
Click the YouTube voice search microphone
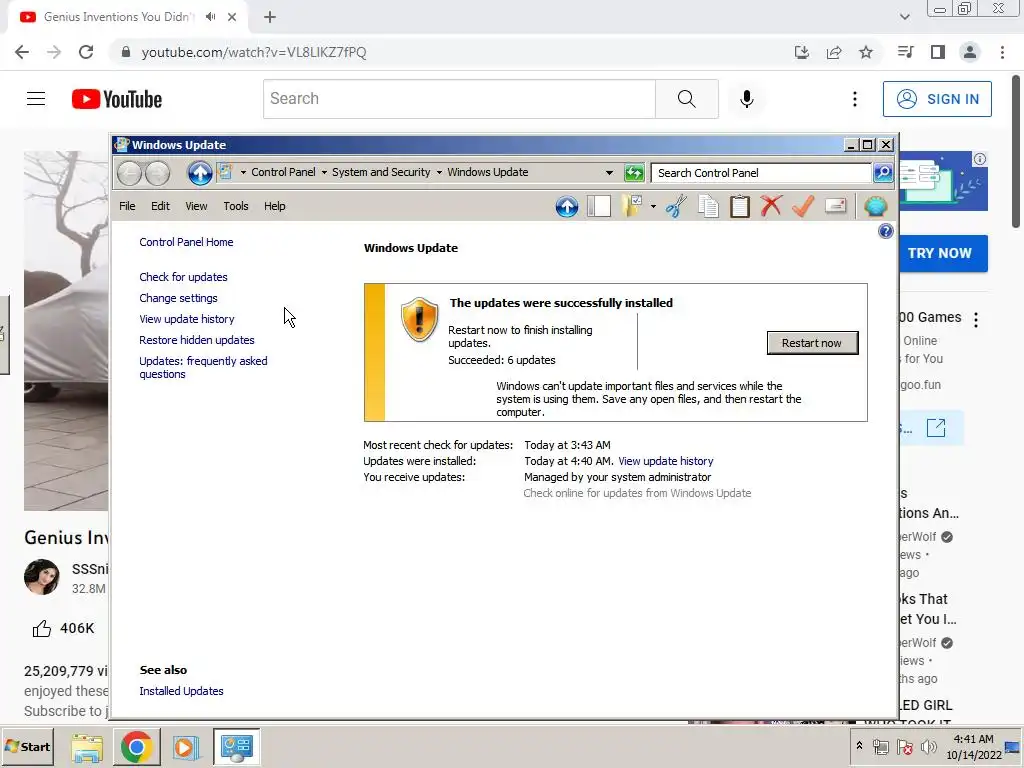[x=746, y=99]
